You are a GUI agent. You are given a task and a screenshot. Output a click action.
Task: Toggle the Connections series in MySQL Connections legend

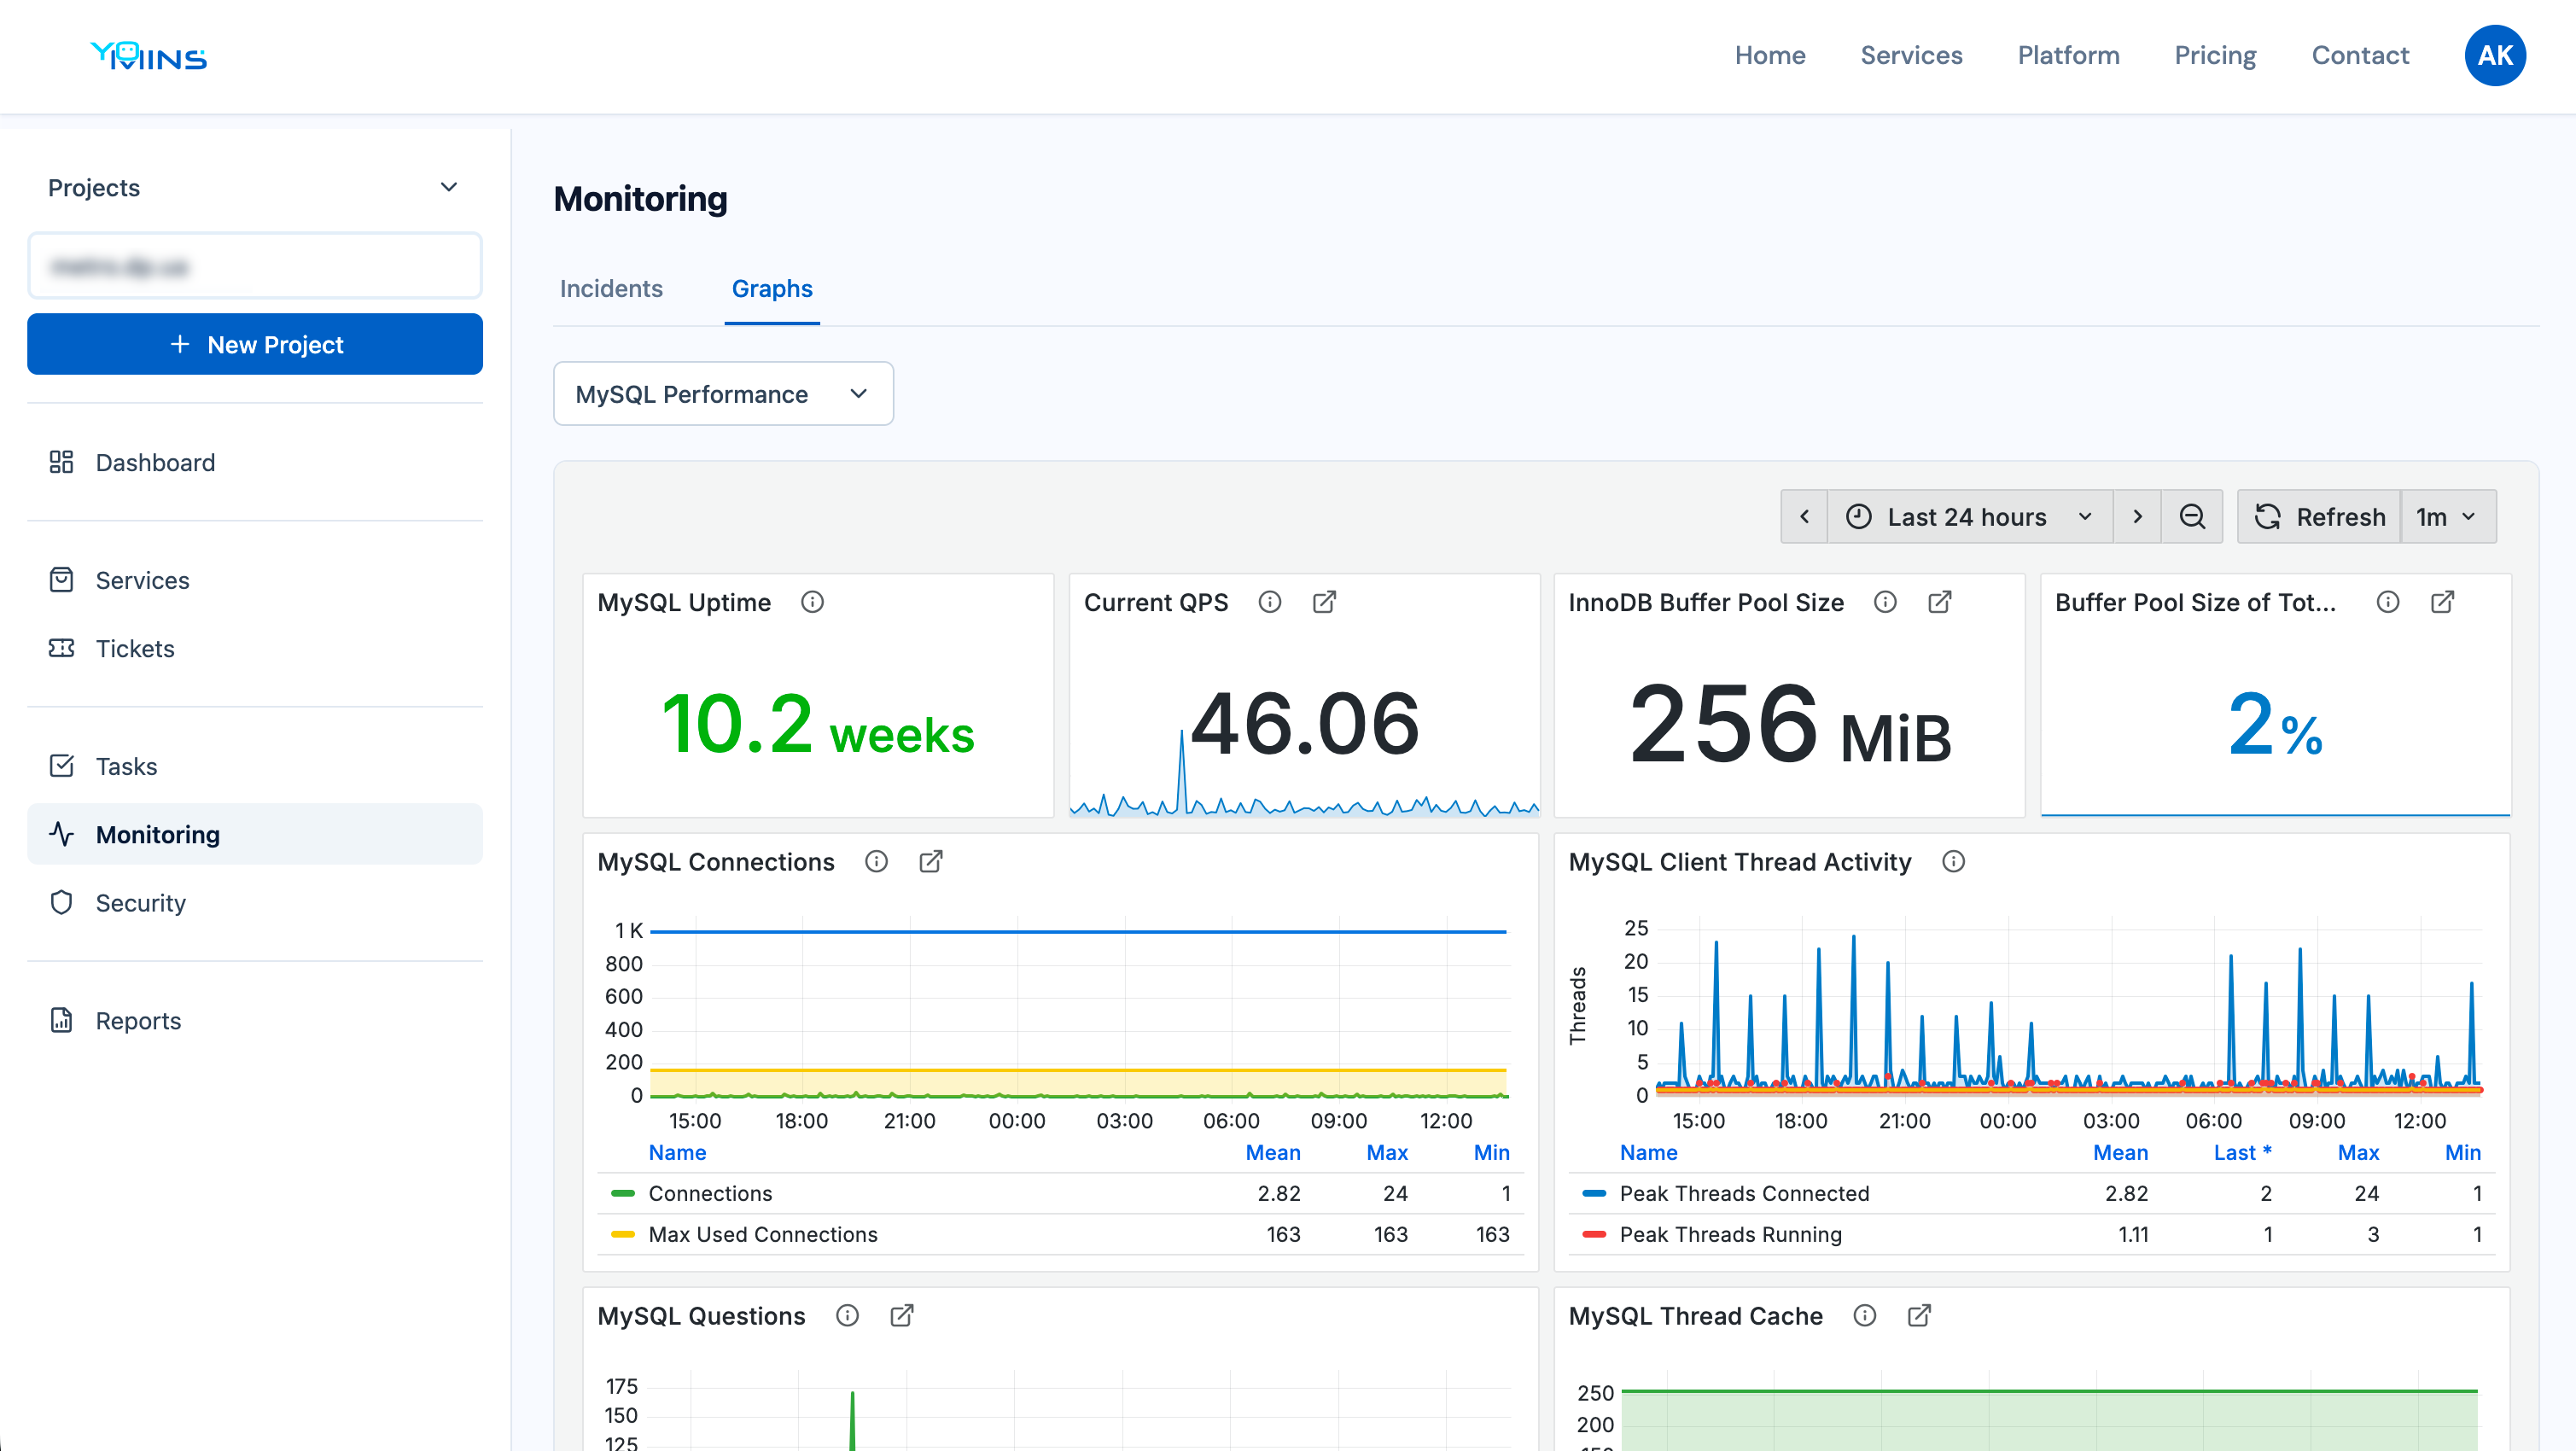(x=710, y=1193)
